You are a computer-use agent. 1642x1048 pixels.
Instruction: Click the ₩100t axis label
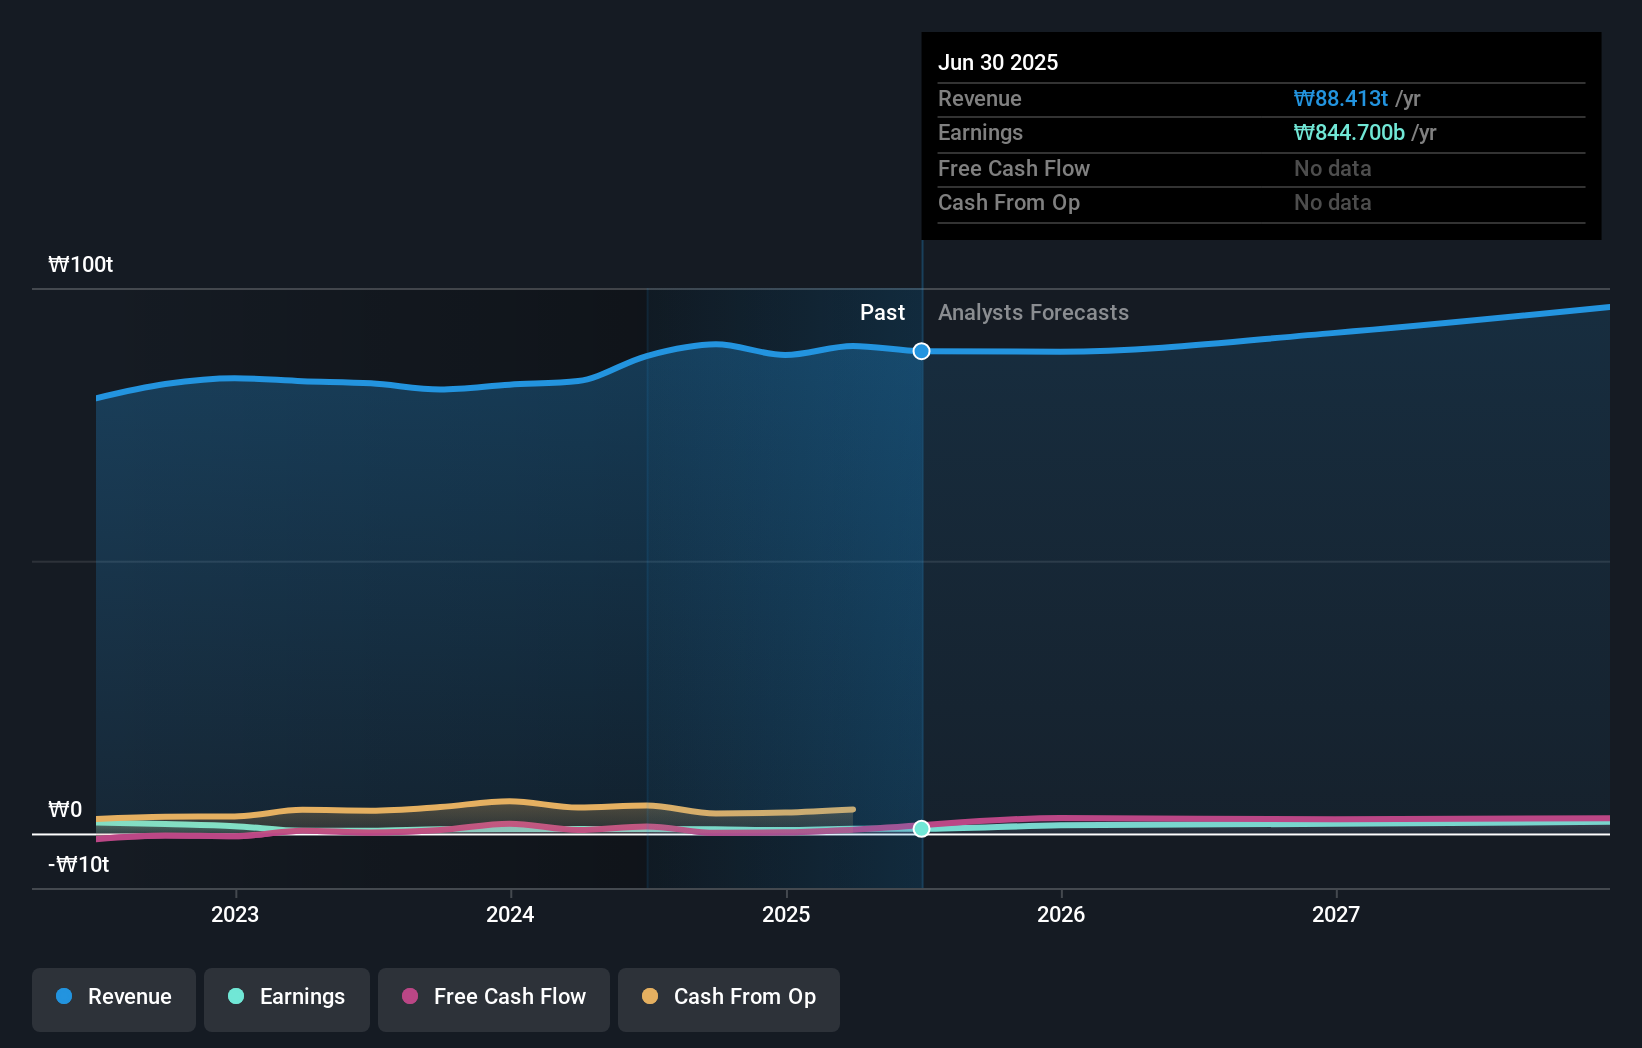point(80,264)
